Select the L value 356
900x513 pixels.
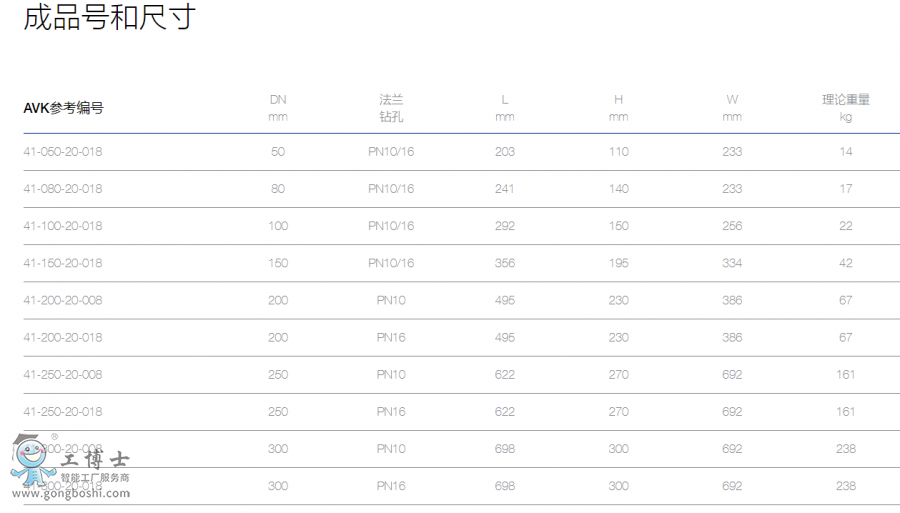point(505,263)
